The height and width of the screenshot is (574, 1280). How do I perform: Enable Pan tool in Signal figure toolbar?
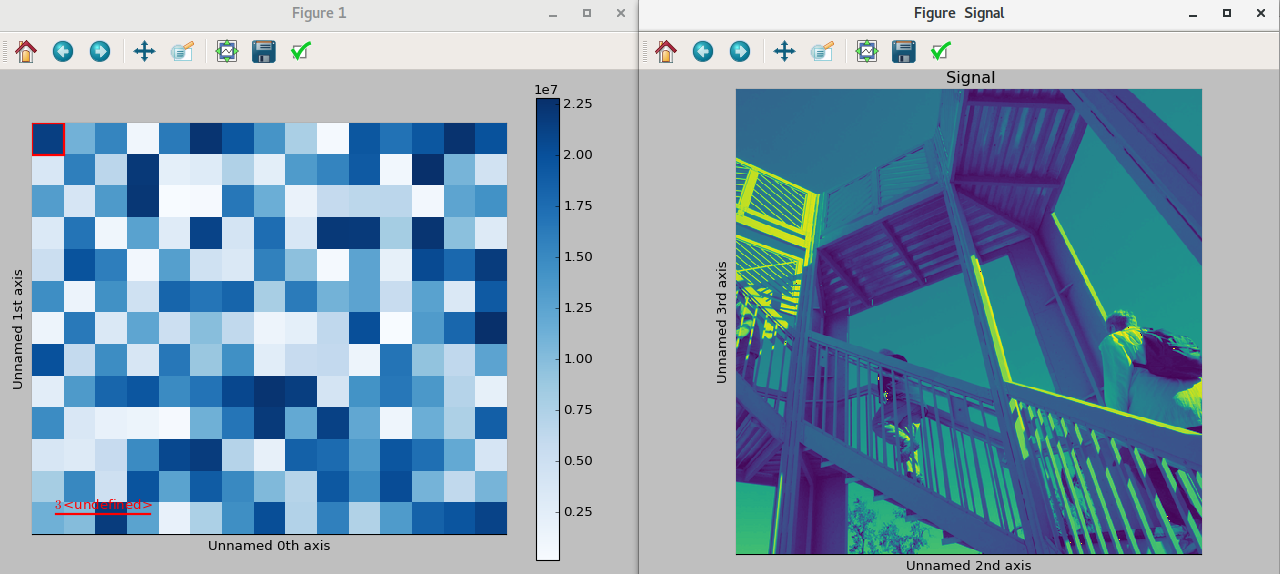(x=784, y=51)
